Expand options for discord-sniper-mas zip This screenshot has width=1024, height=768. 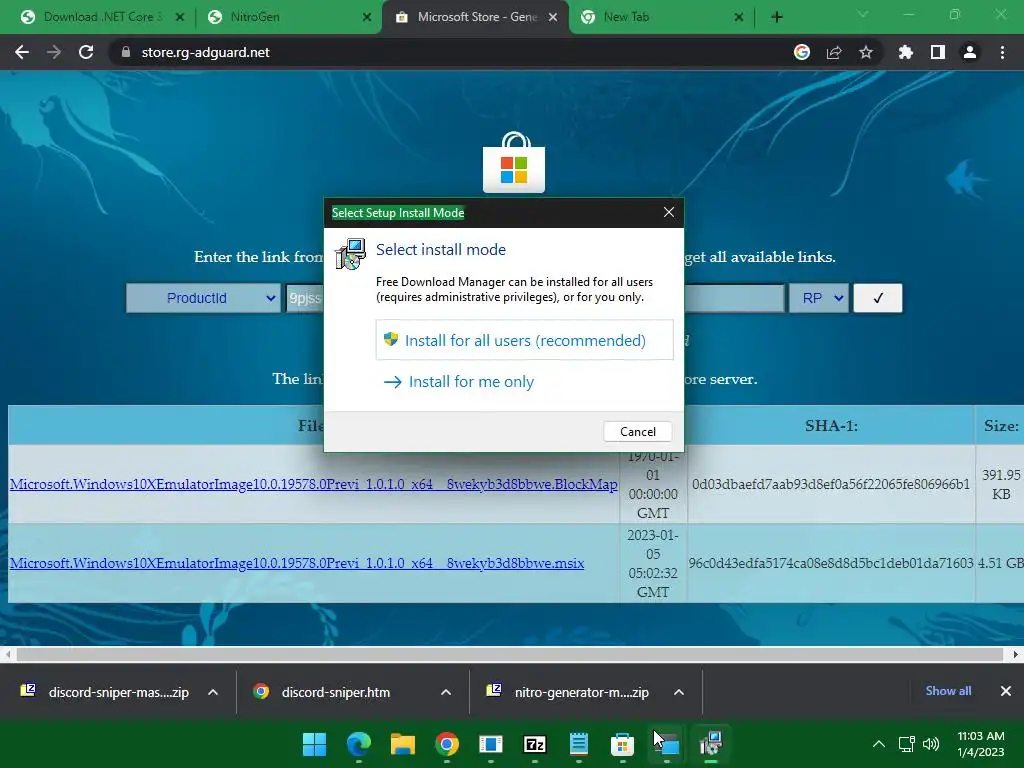tap(213, 692)
